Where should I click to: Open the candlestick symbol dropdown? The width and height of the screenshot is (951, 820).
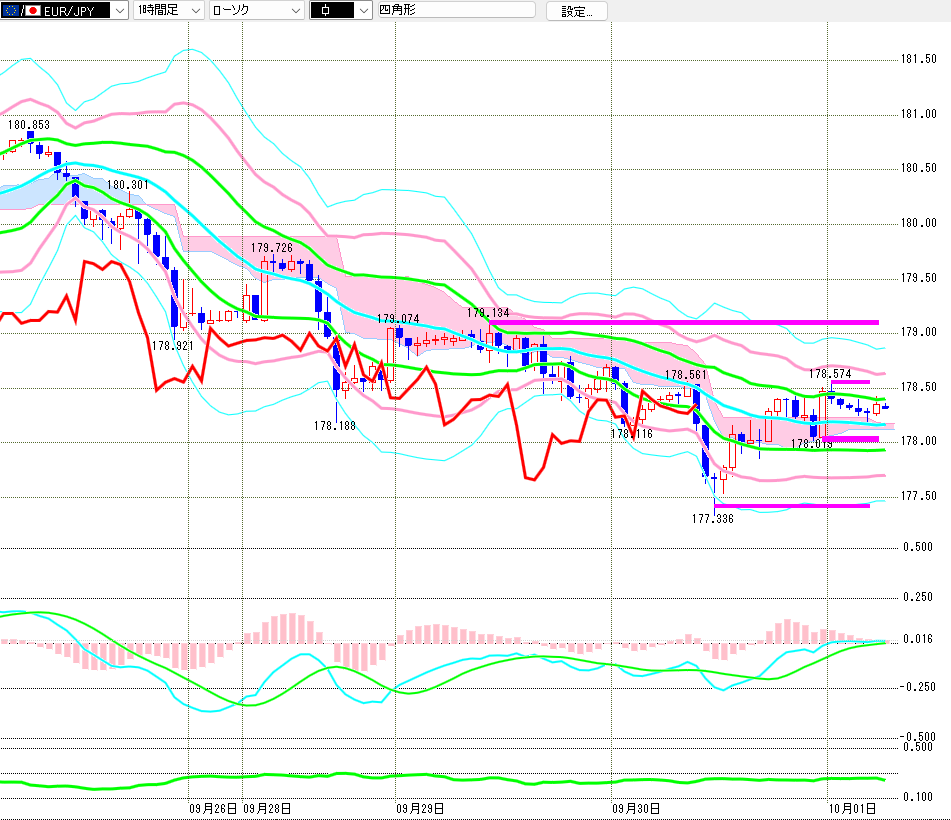341,10
